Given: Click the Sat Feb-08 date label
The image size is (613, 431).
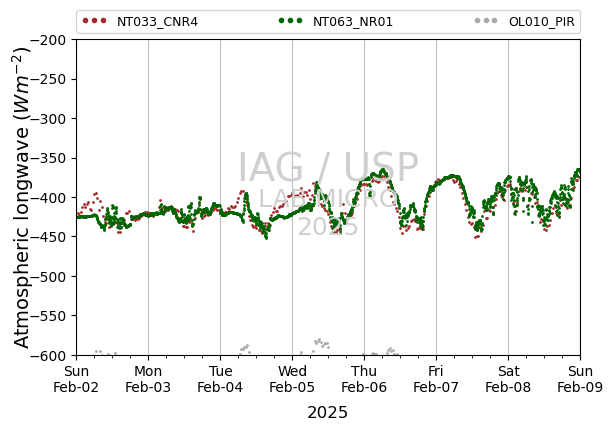Looking at the screenshot, I should point(508,379).
